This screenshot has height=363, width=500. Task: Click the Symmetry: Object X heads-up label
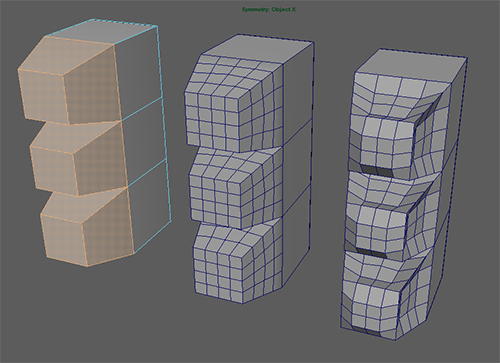point(269,9)
